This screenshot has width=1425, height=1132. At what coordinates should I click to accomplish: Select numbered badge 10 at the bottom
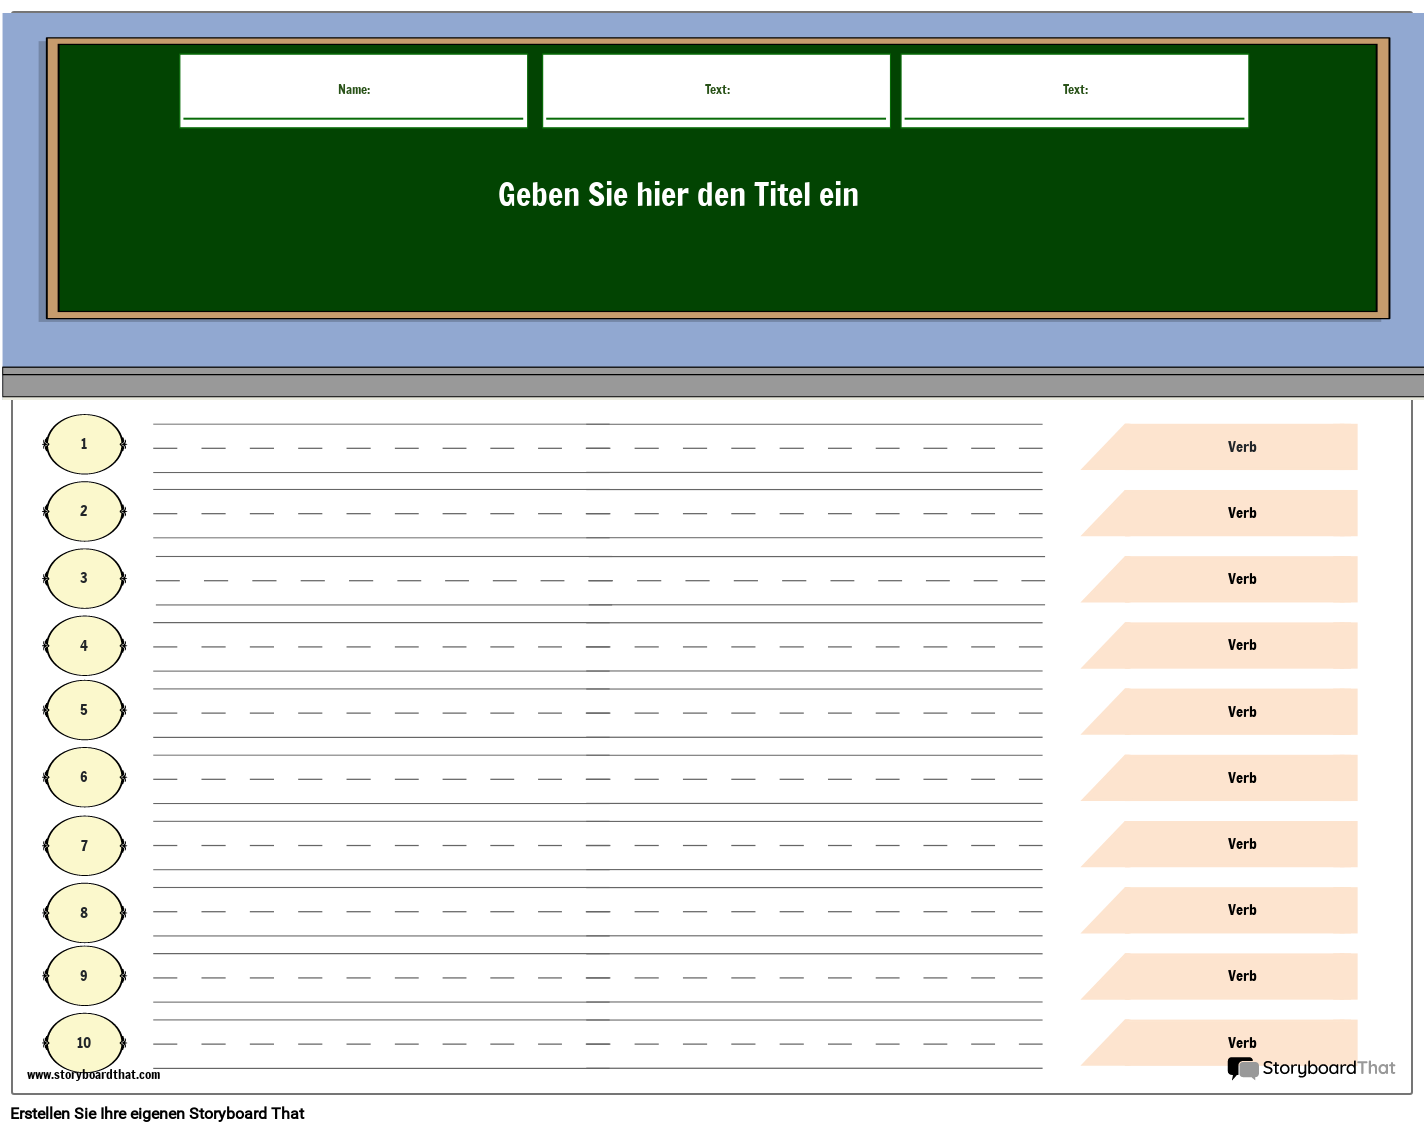pos(84,1042)
